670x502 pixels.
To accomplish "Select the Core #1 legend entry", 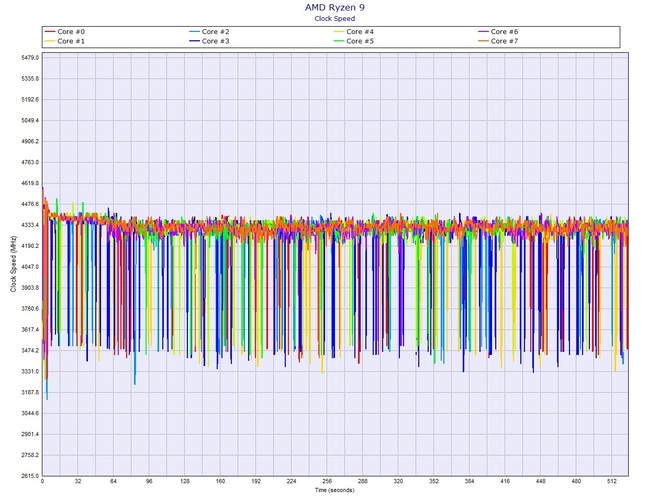I will coord(65,41).
